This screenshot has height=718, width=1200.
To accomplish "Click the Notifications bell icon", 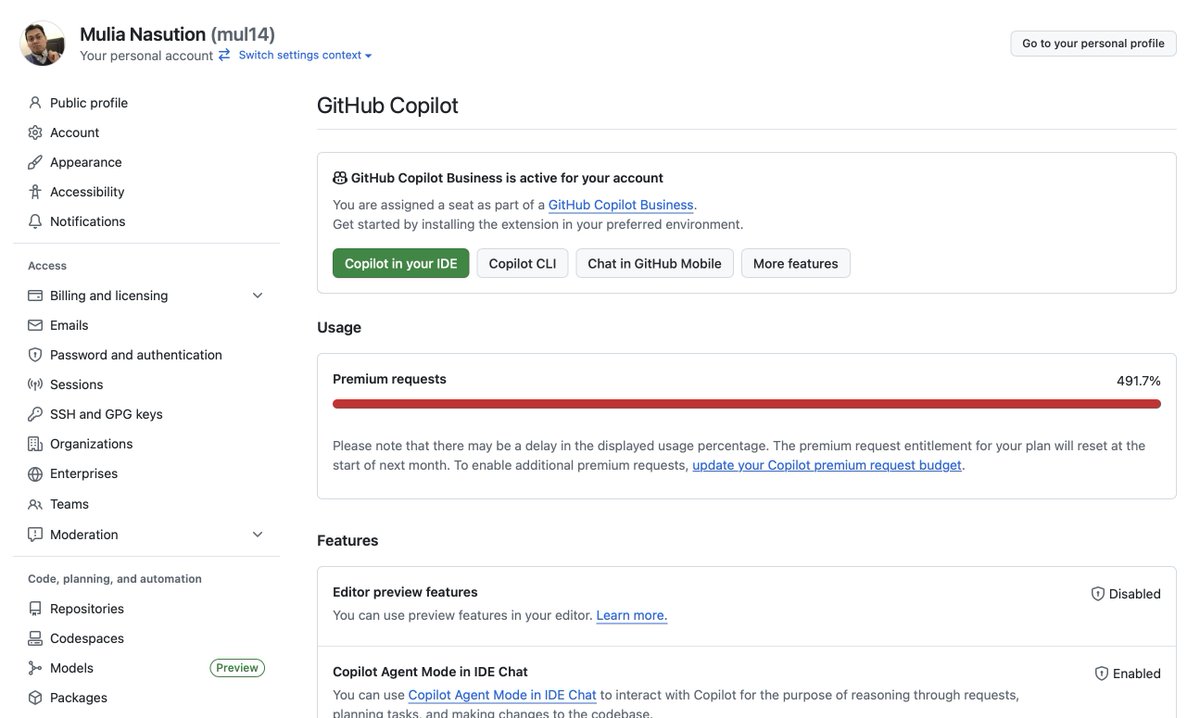I will coord(35,221).
